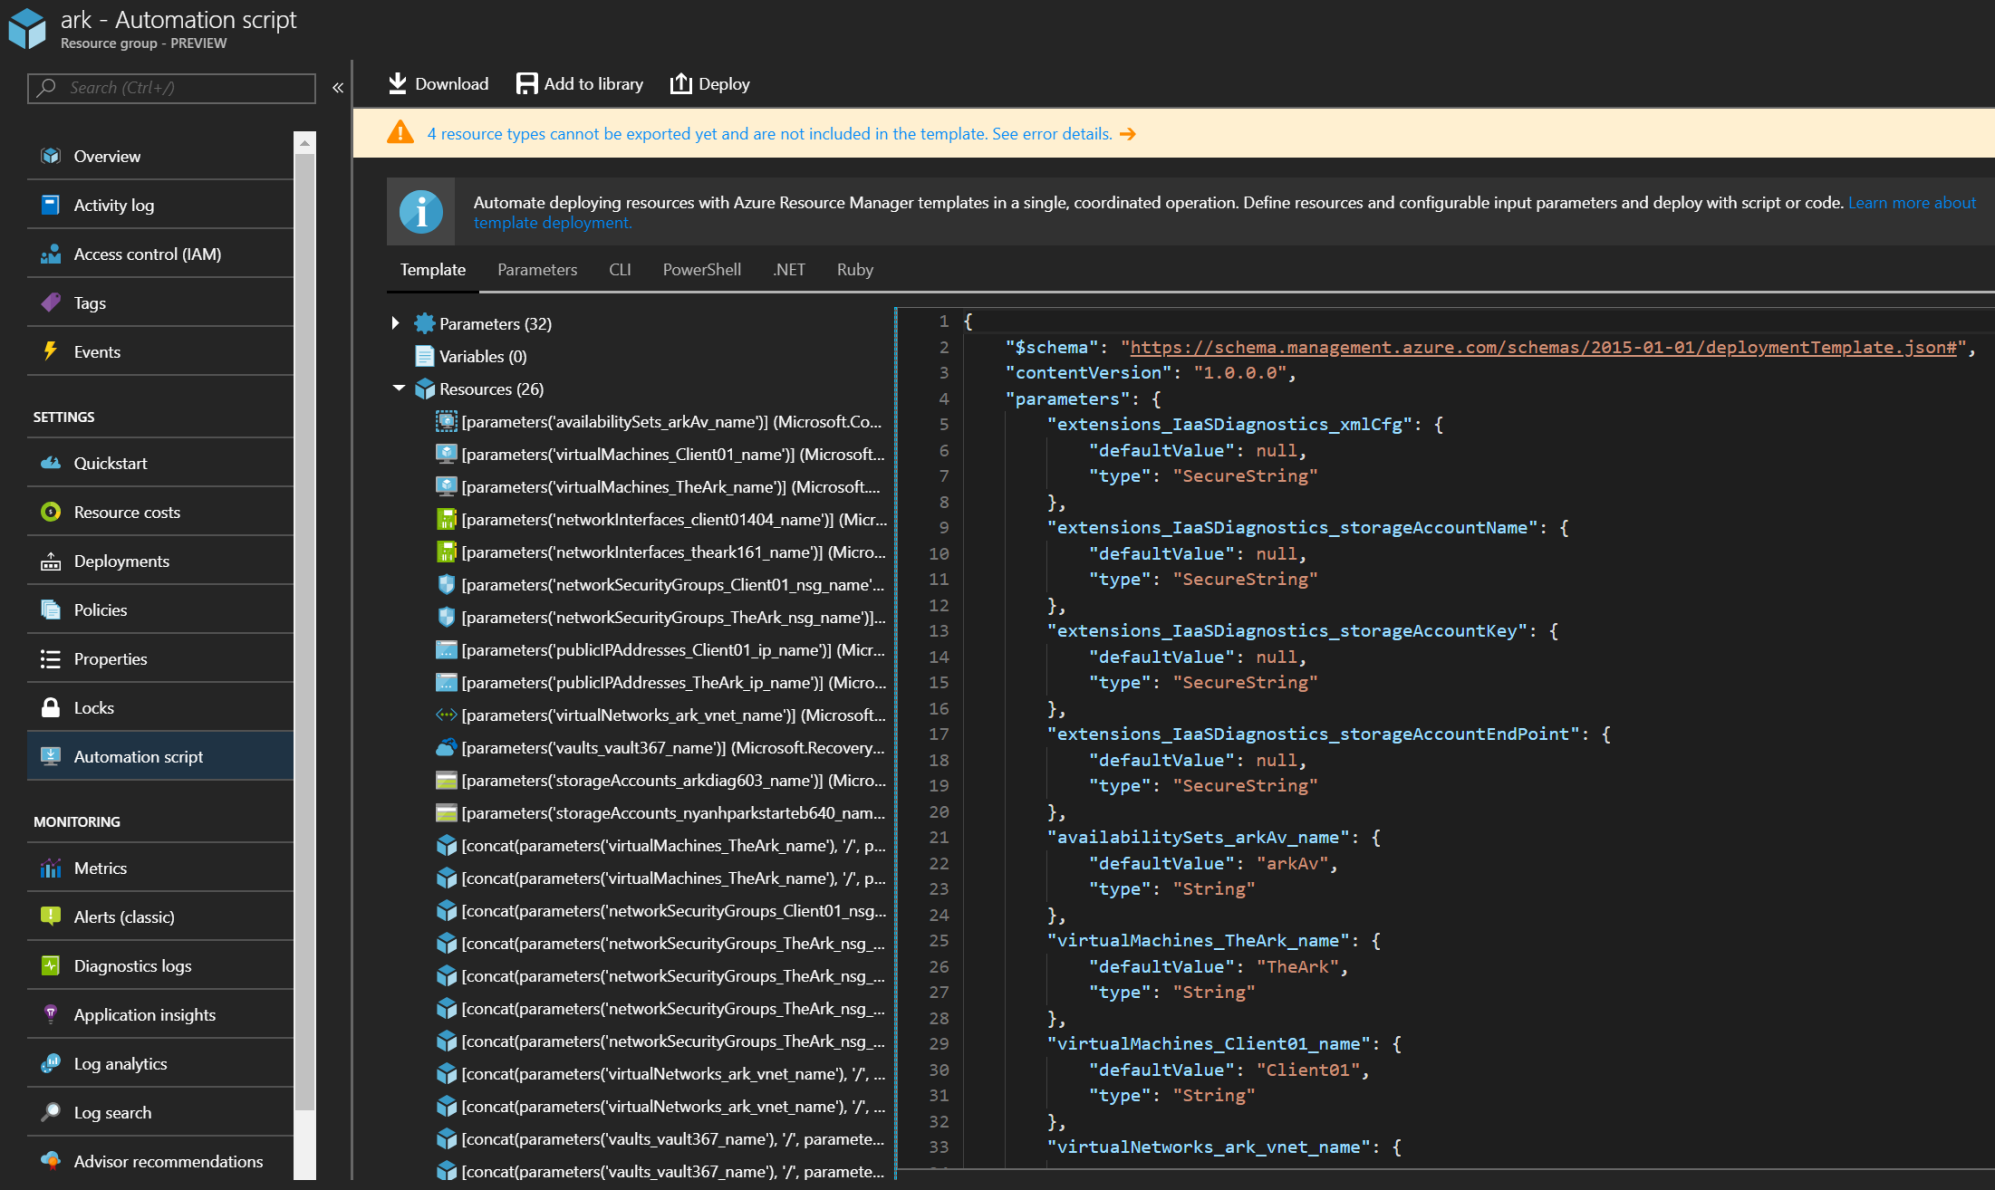Collapse the sidebar menu with double chevron
This screenshot has height=1190, width=1995.
click(x=338, y=88)
